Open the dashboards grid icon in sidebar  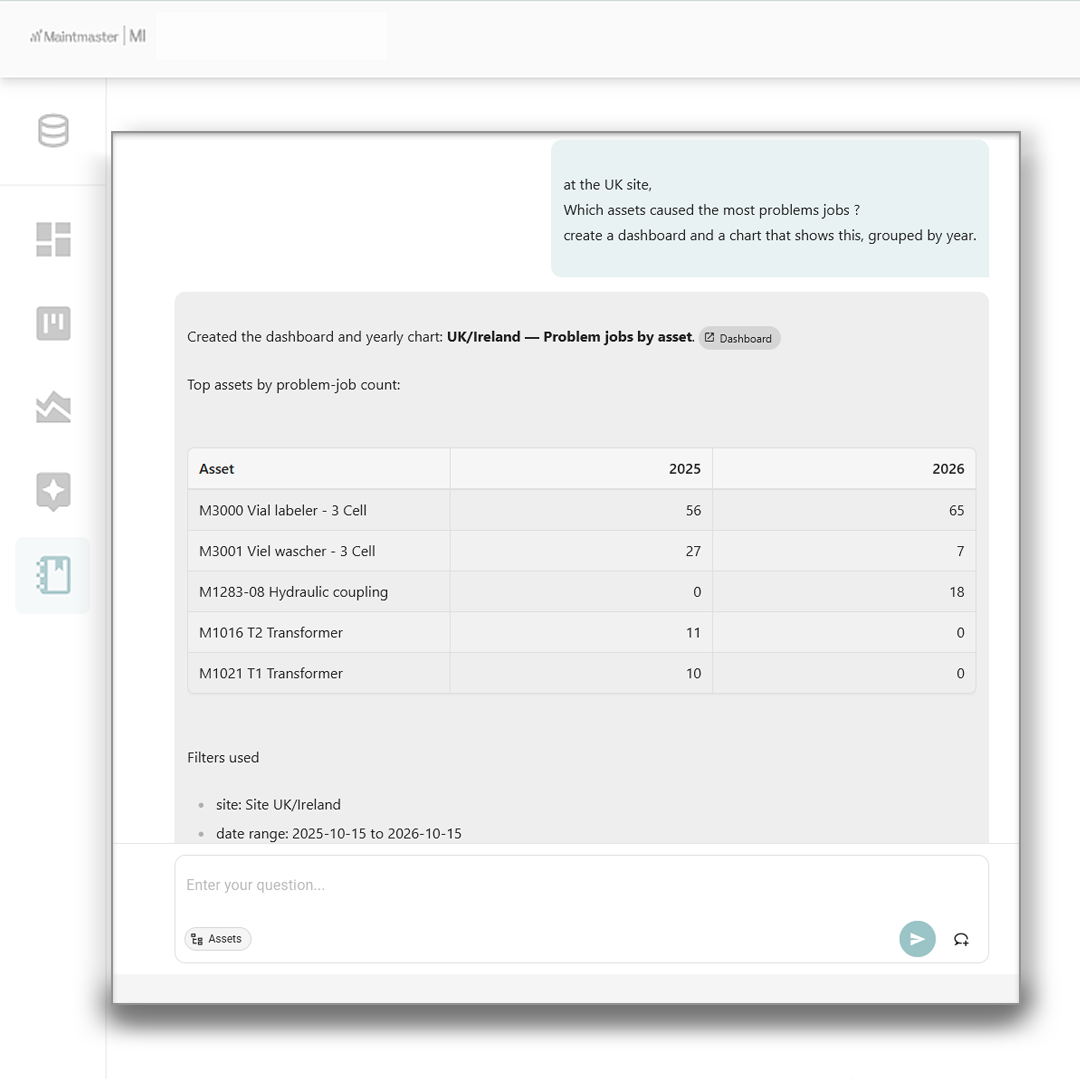pyautogui.click(x=53, y=240)
